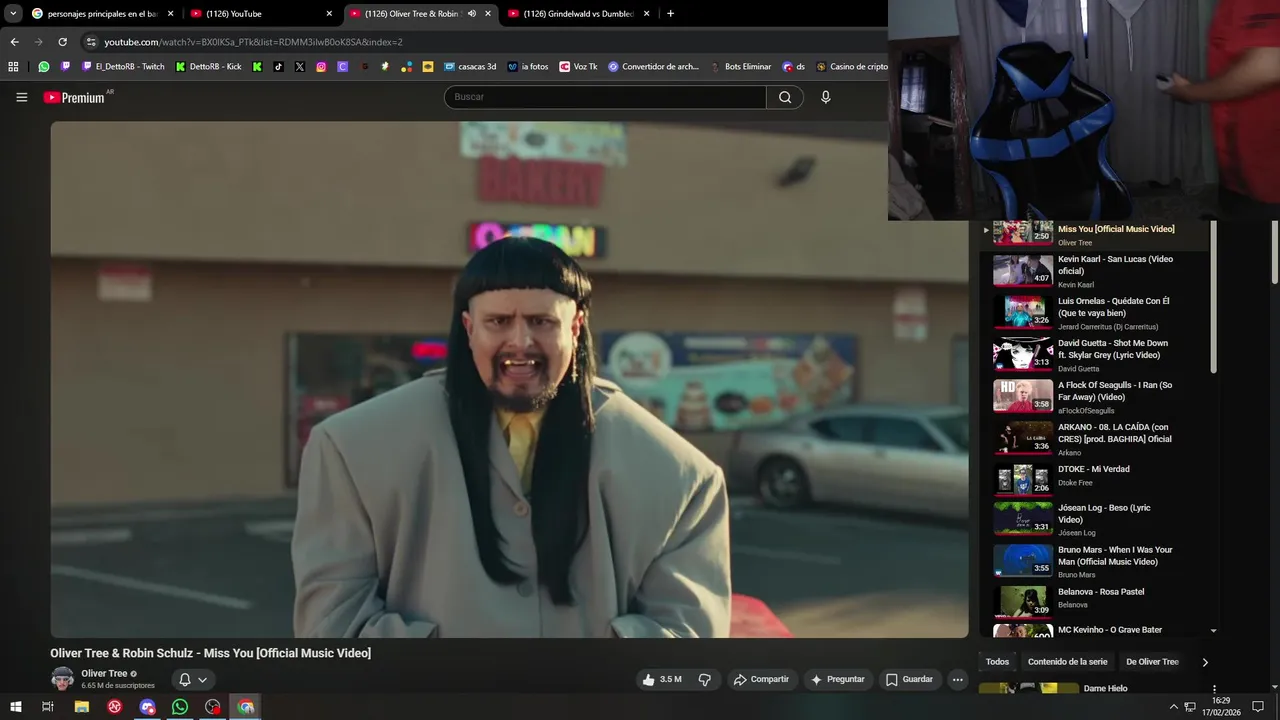1280x720 pixels.
Task: Open the 'Voz Tk' bookmark
Action: (578, 67)
